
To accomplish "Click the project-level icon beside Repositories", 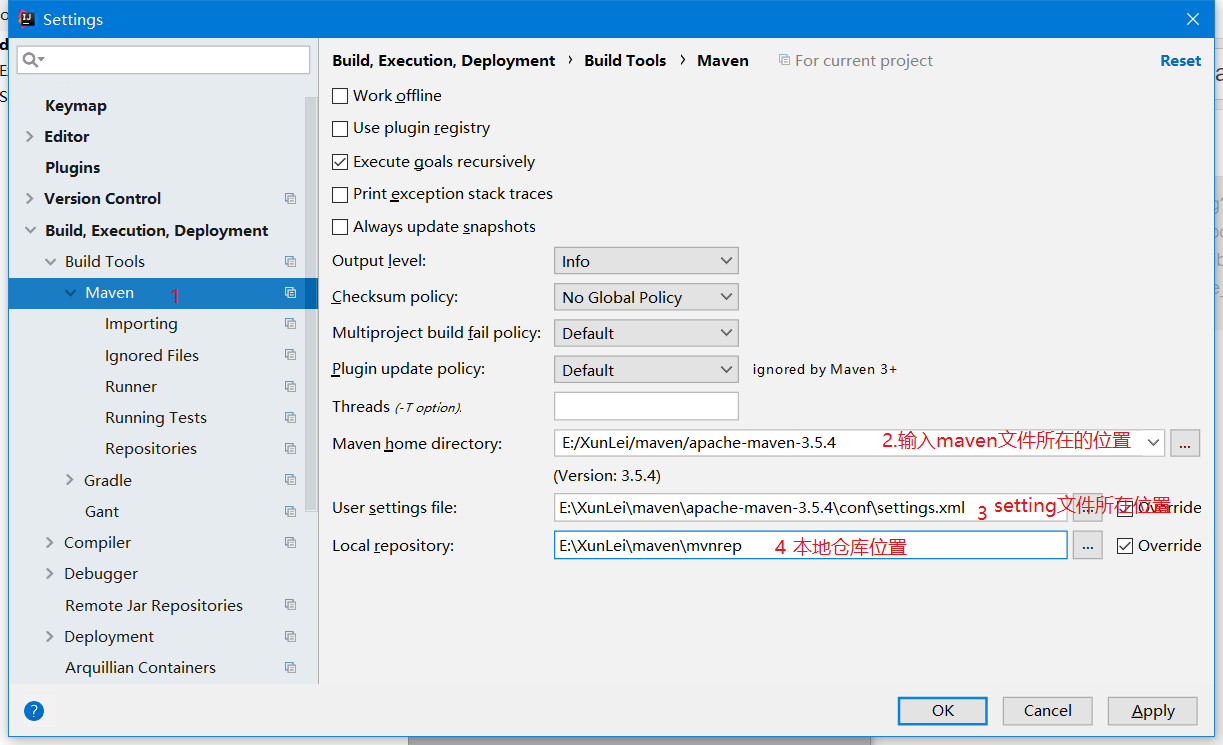I will point(290,448).
